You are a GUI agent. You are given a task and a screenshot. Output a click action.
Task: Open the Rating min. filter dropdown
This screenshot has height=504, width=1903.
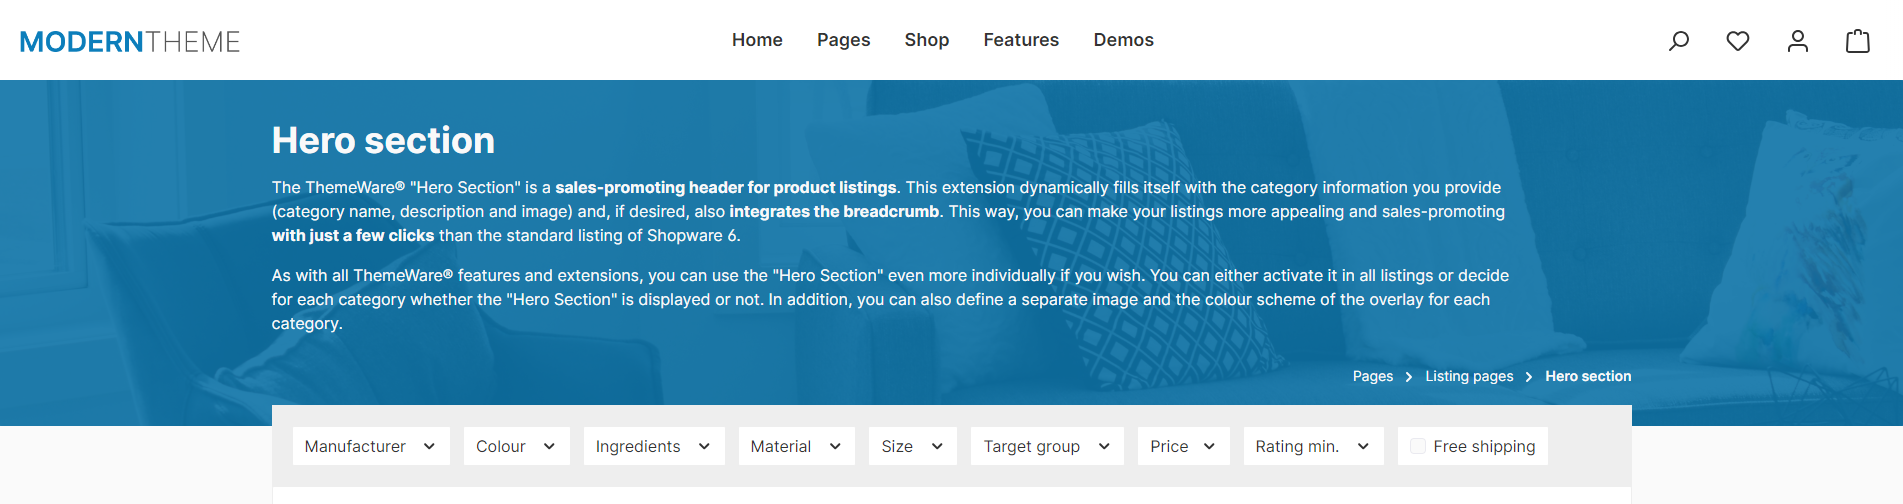1314,446
